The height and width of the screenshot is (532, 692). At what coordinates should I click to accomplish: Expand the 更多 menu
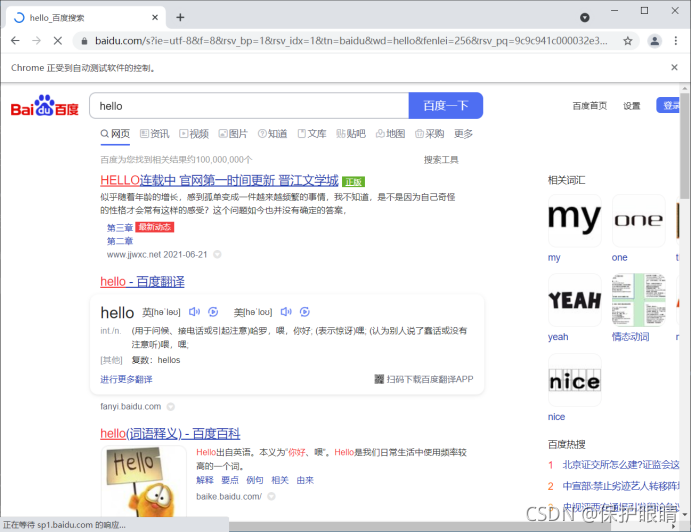(x=463, y=133)
